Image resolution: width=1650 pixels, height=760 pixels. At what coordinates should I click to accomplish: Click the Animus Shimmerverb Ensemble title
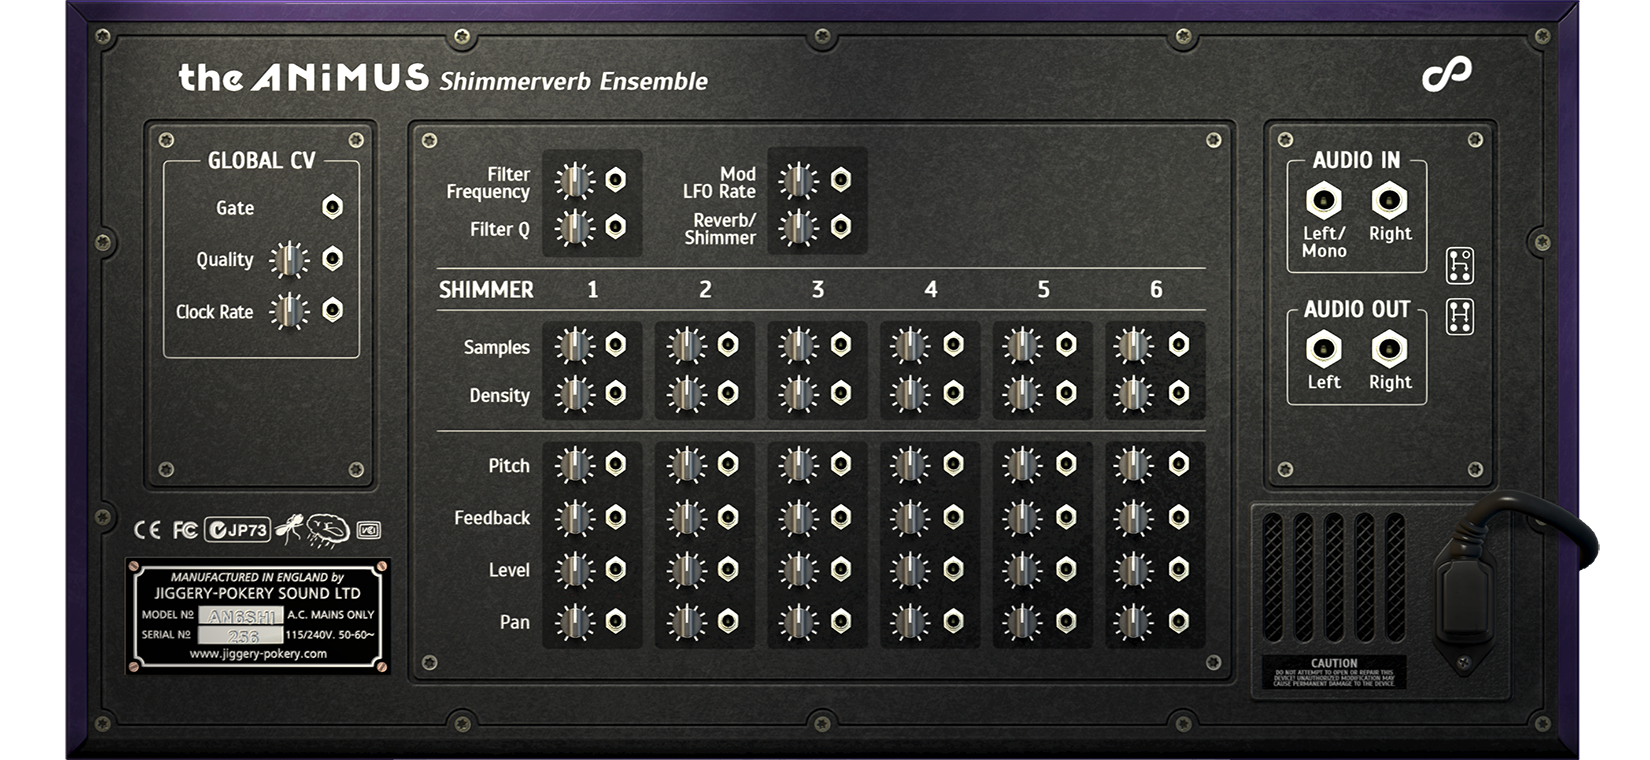443,78
